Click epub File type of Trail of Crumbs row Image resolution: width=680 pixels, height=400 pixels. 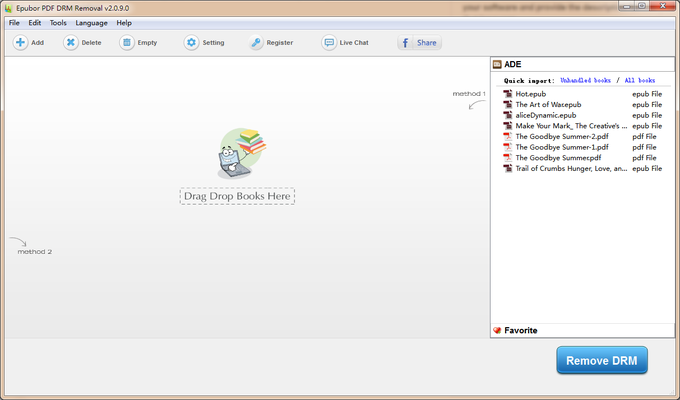click(x=647, y=168)
